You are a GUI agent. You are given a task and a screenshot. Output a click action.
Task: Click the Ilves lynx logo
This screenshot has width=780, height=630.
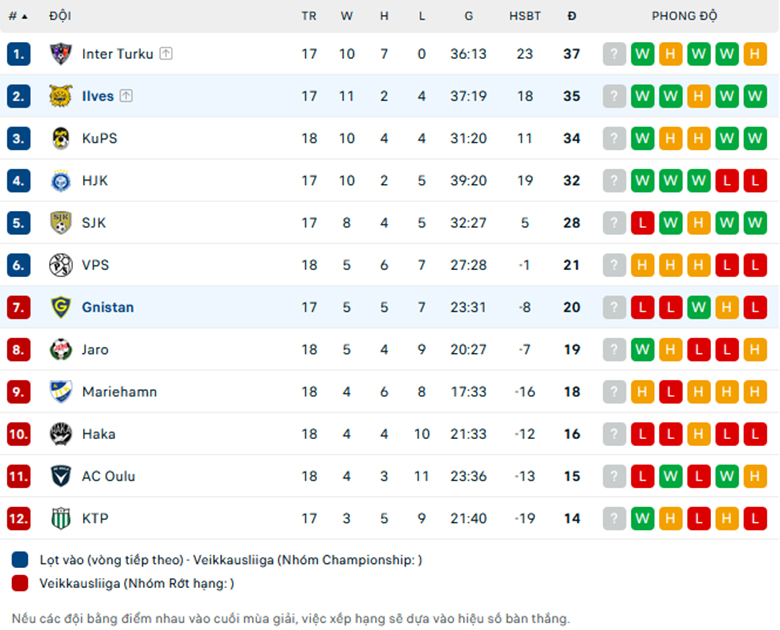(61, 96)
